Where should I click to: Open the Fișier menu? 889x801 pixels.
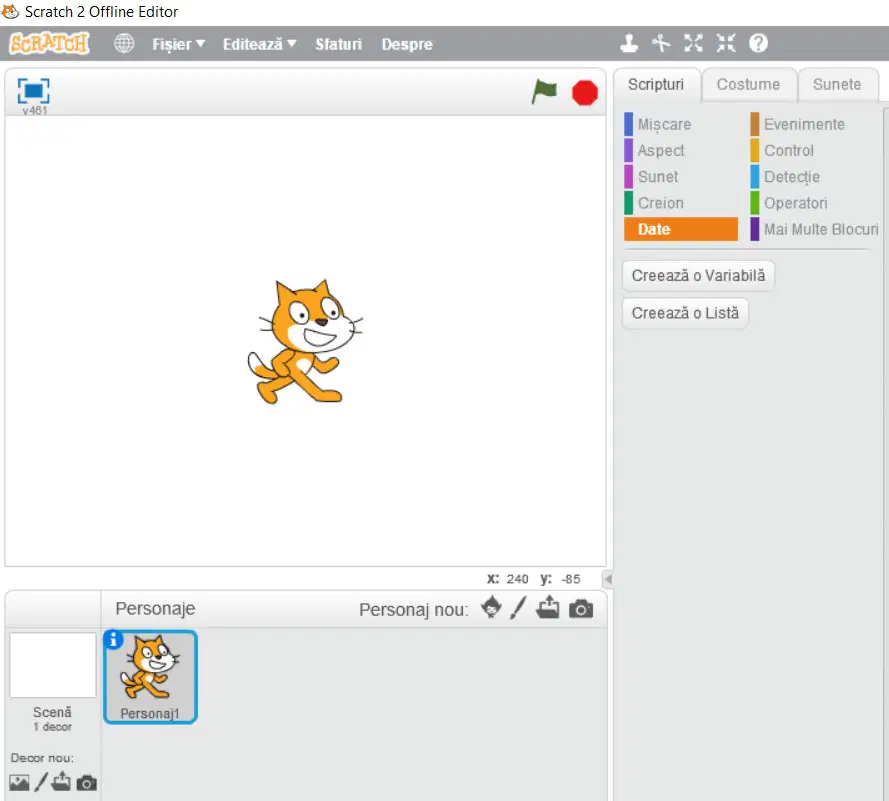coord(178,44)
